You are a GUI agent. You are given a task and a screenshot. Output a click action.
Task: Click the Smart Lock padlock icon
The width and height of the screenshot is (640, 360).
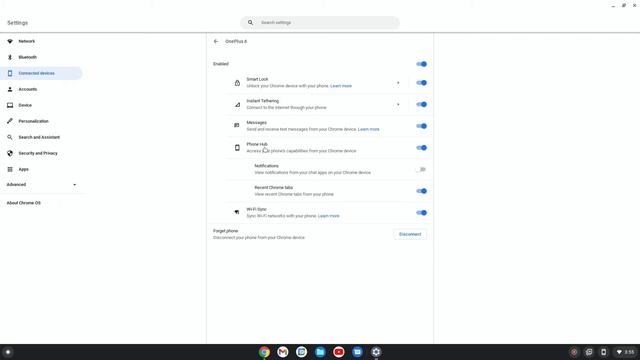[237, 83]
